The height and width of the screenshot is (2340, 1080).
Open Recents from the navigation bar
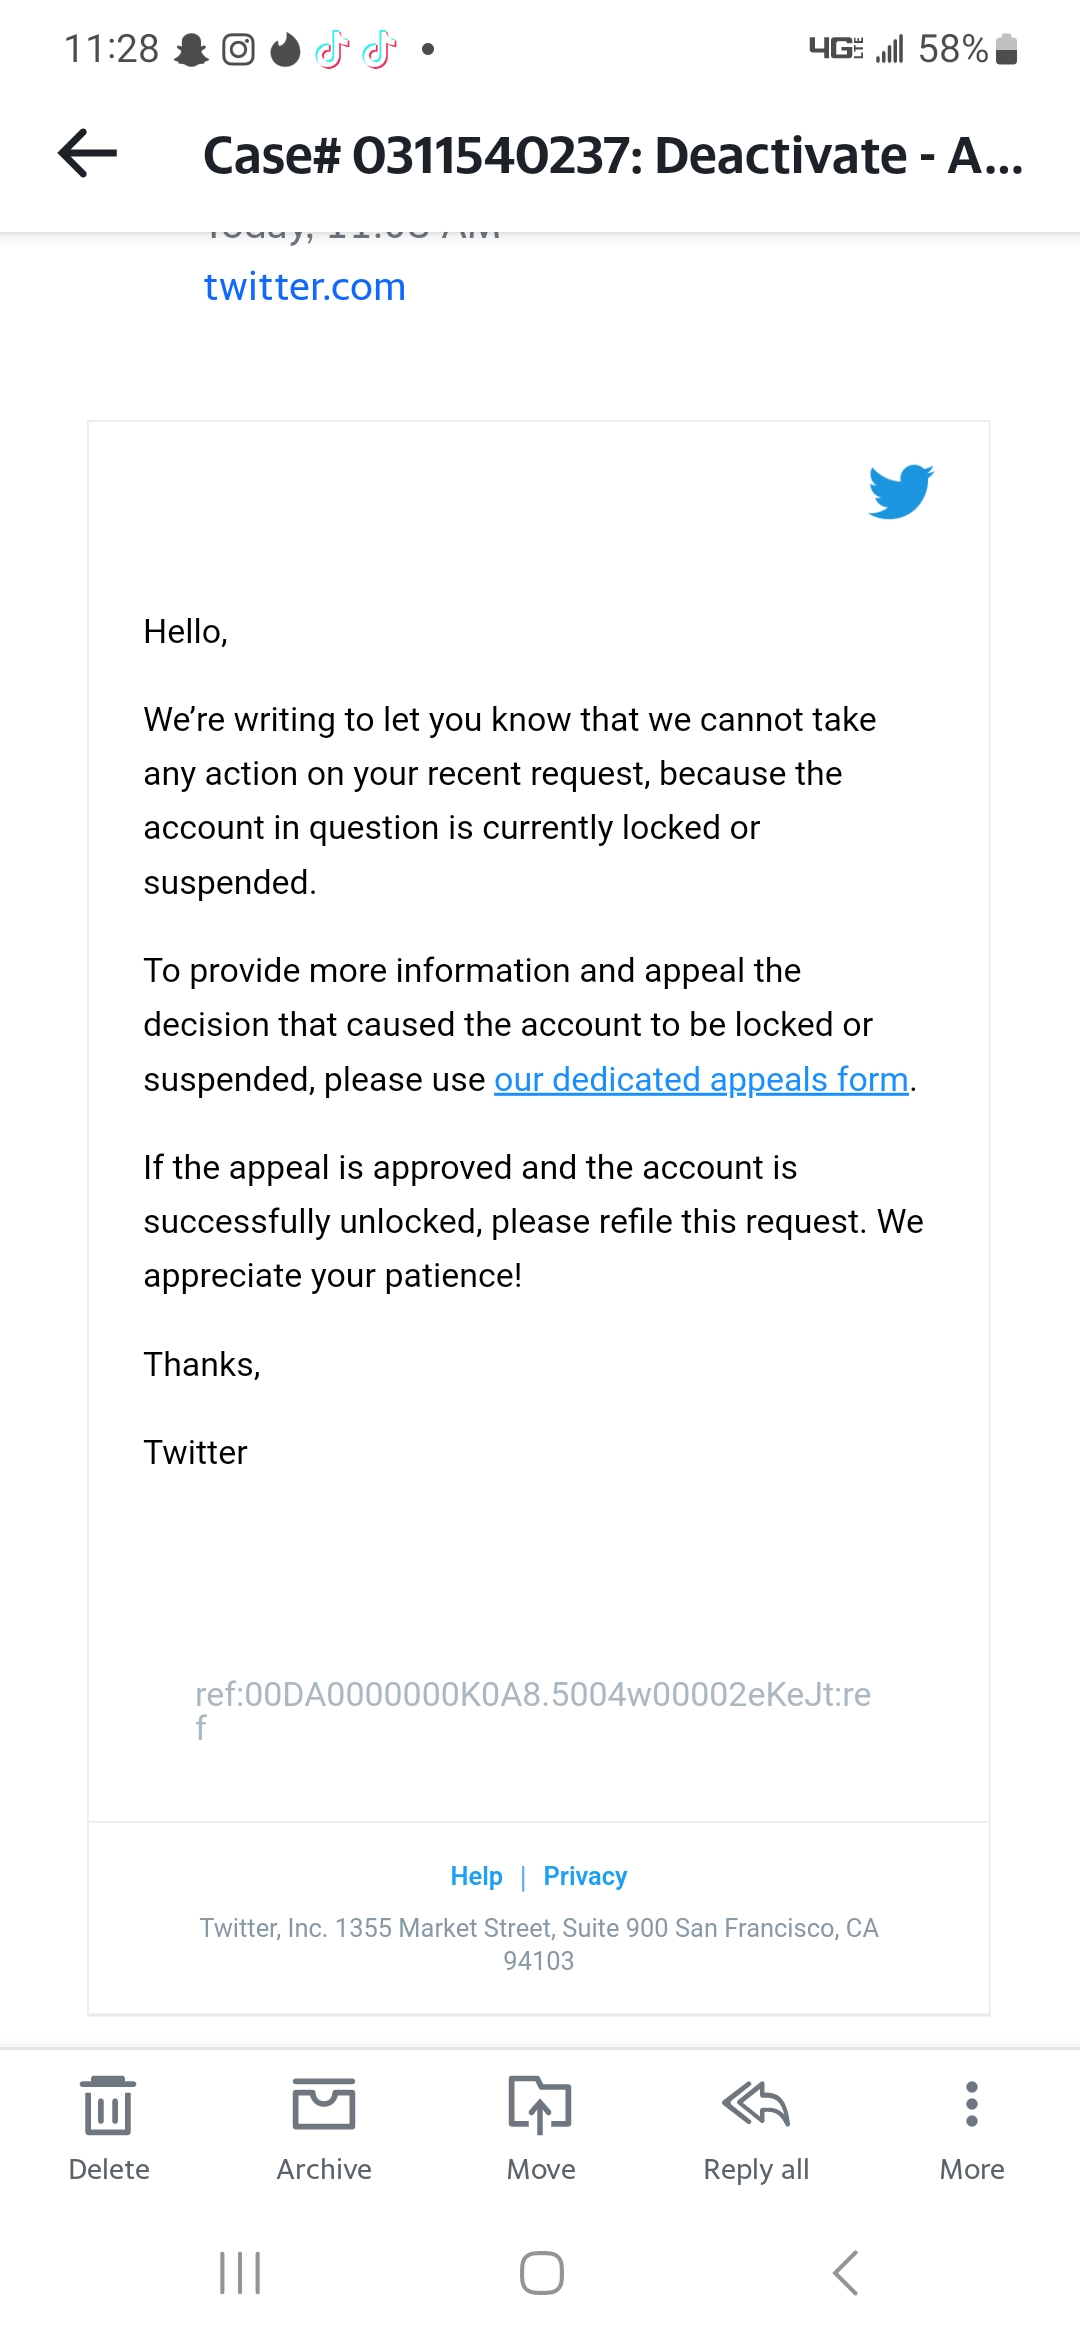point(240,2272)
